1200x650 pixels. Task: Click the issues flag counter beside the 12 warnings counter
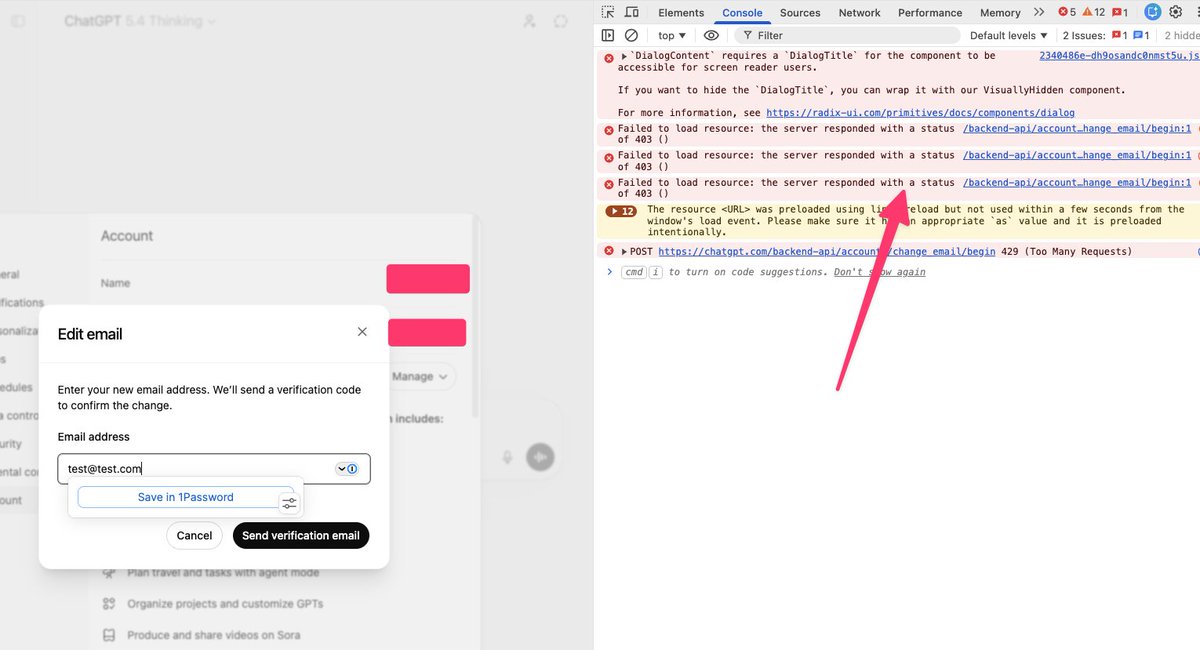click(x=1119, y=12)
